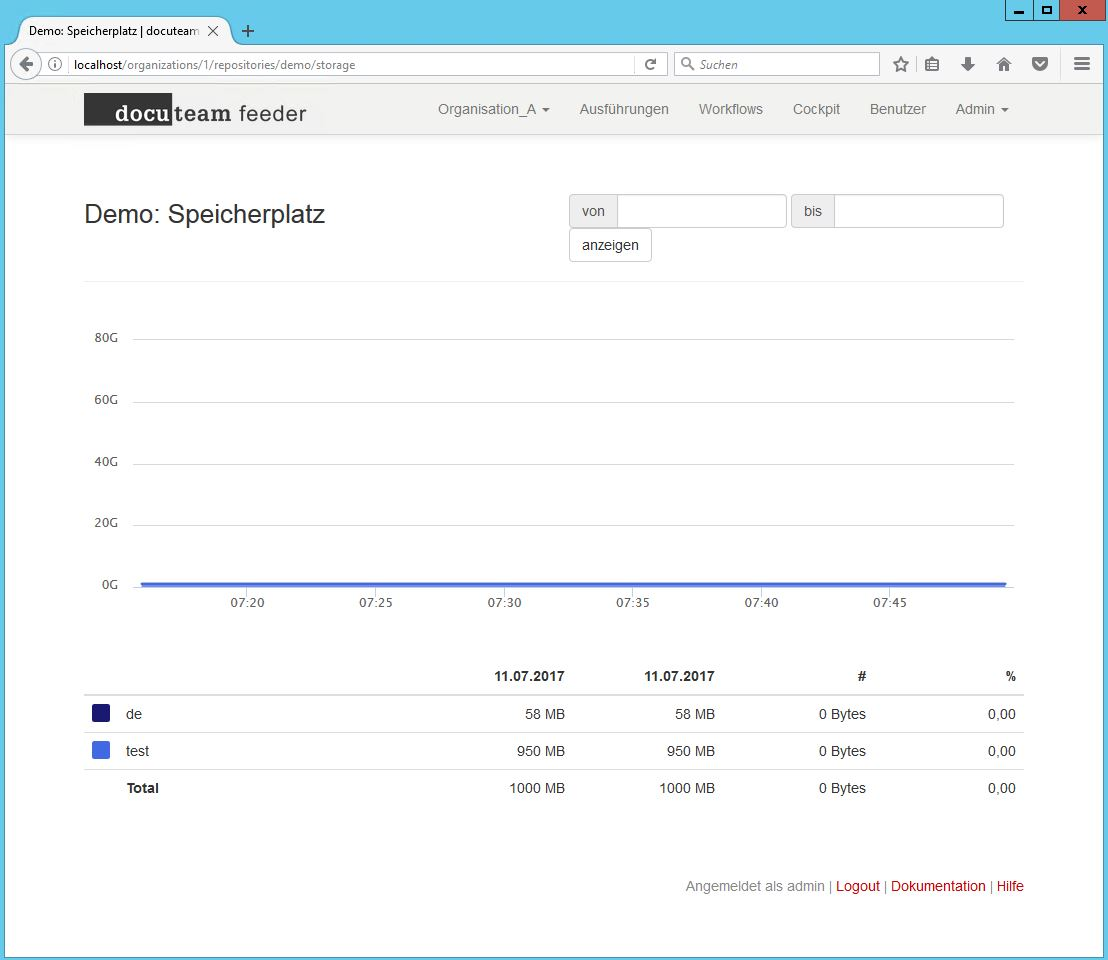Screen dimensions: 1108x960
Task: Click the dark blue 'de' color swatch
Action: pyautogui.click(x=101, y=713)
